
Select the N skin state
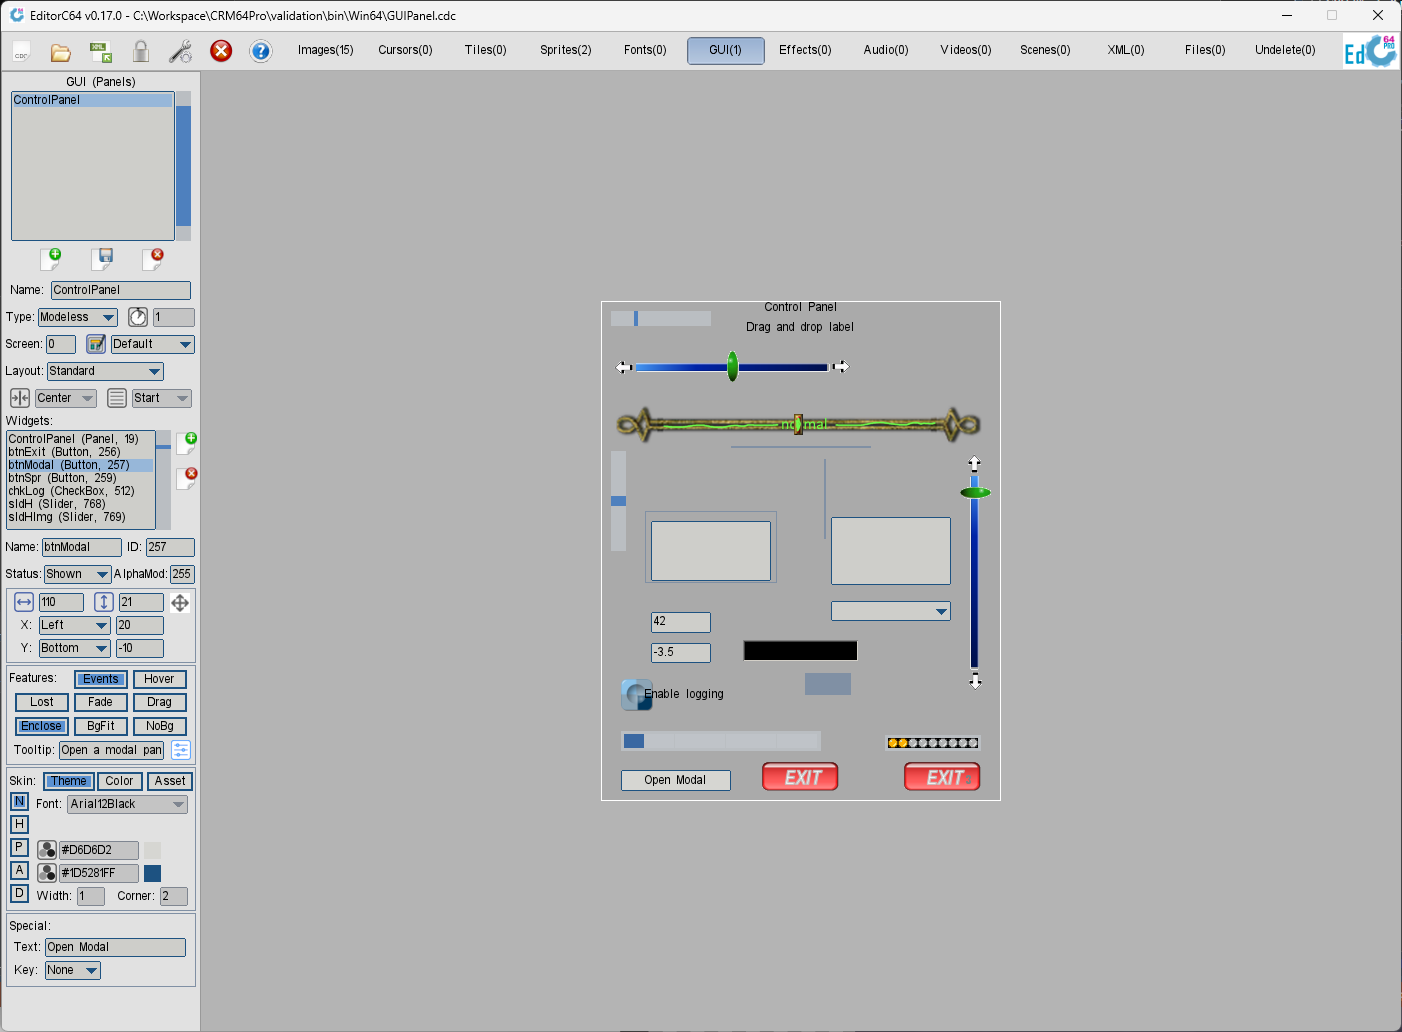19,802
